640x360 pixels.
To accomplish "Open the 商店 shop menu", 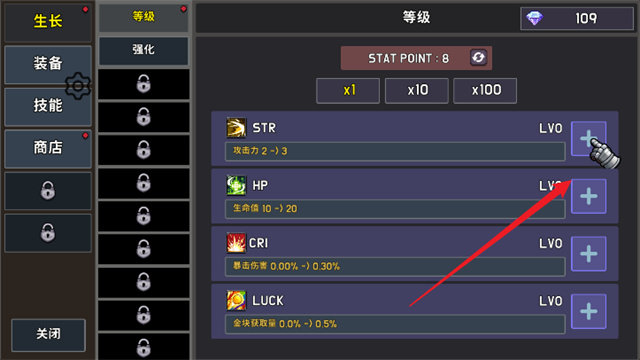I will (x=48, y=148).
